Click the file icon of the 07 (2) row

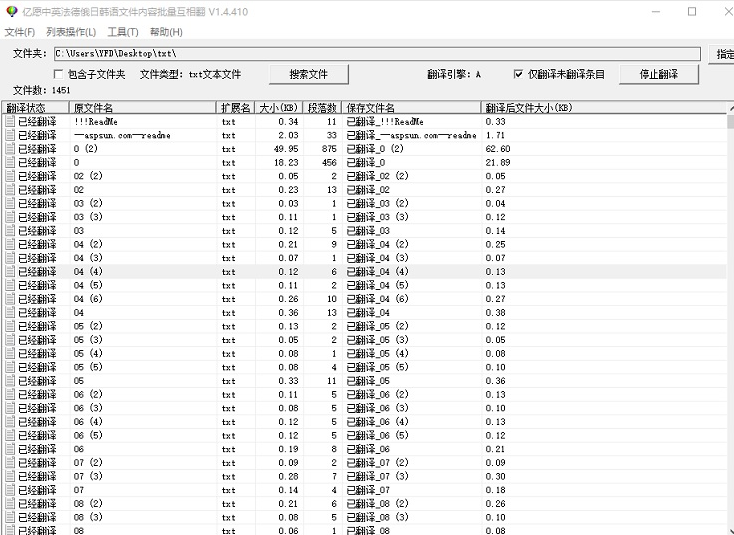[10, 462]
